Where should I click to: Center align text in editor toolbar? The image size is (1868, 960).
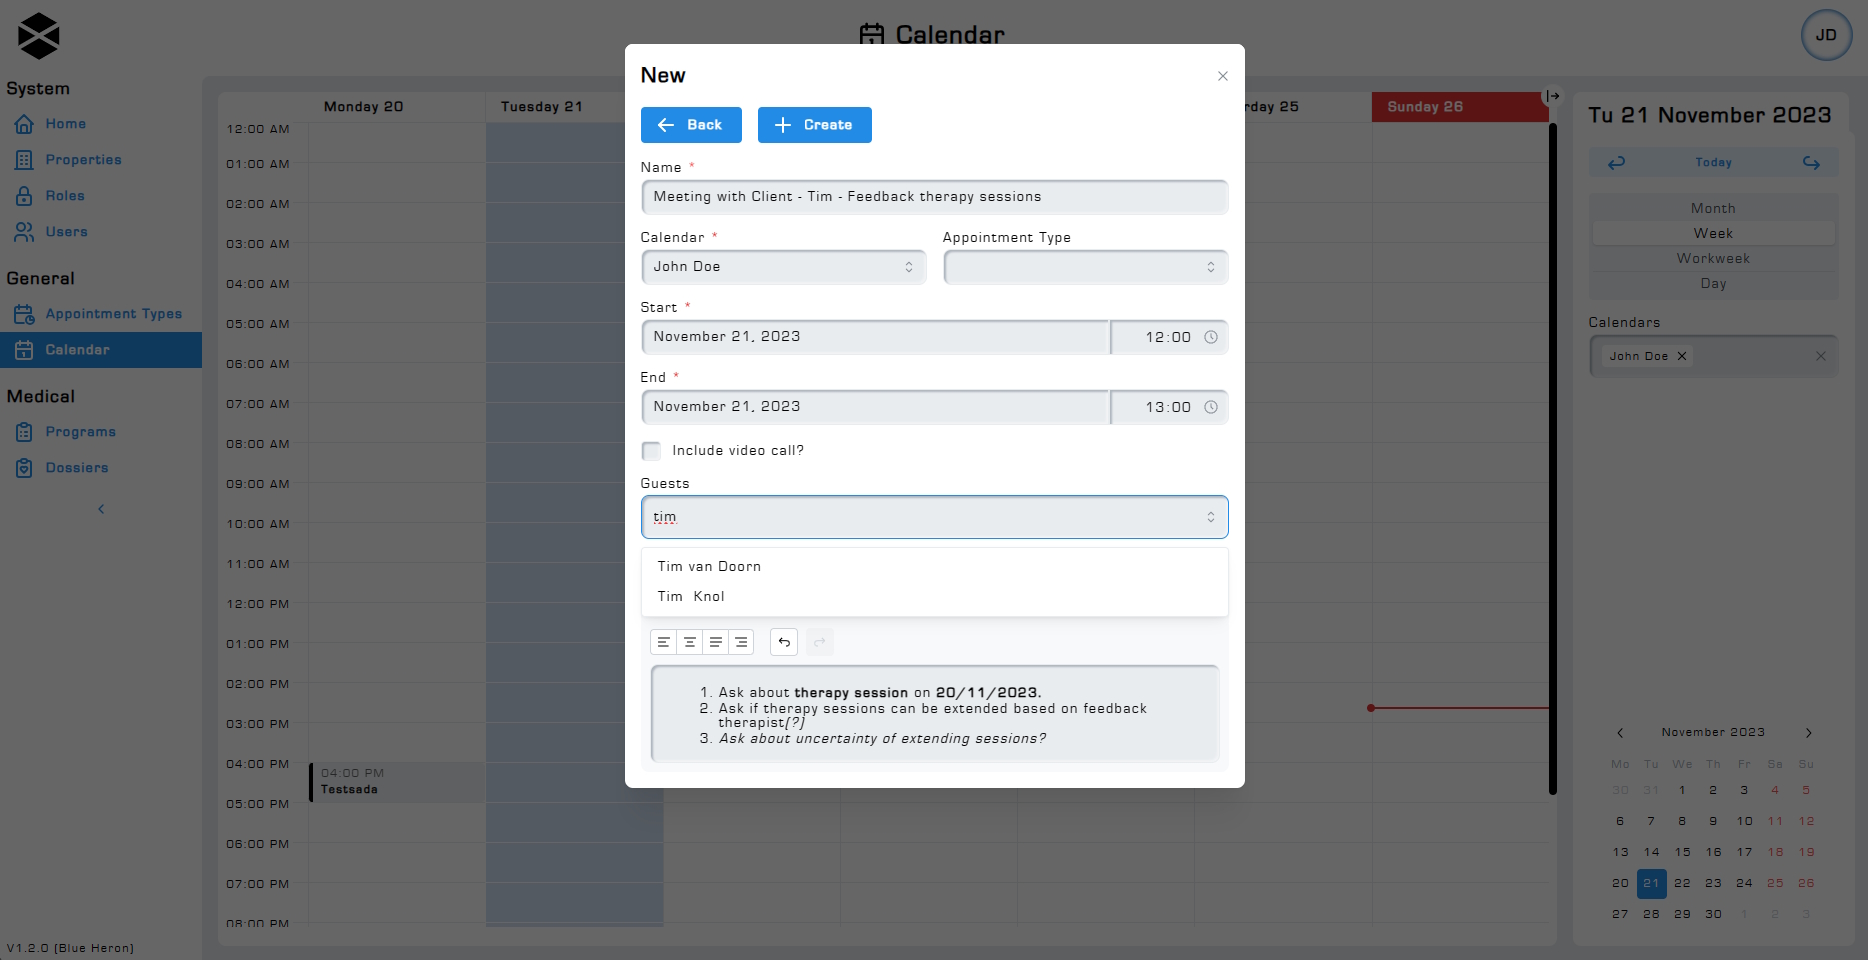(690, 642)
